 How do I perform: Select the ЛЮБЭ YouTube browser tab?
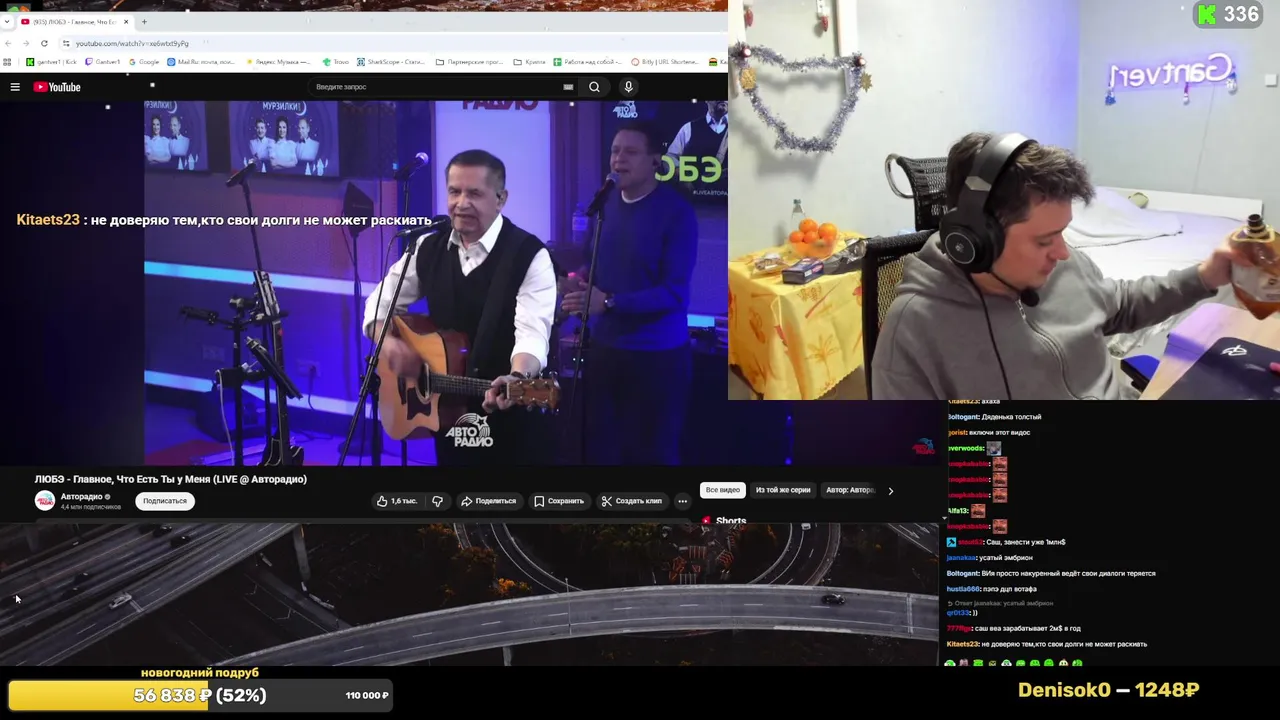(x=75, y=21)
